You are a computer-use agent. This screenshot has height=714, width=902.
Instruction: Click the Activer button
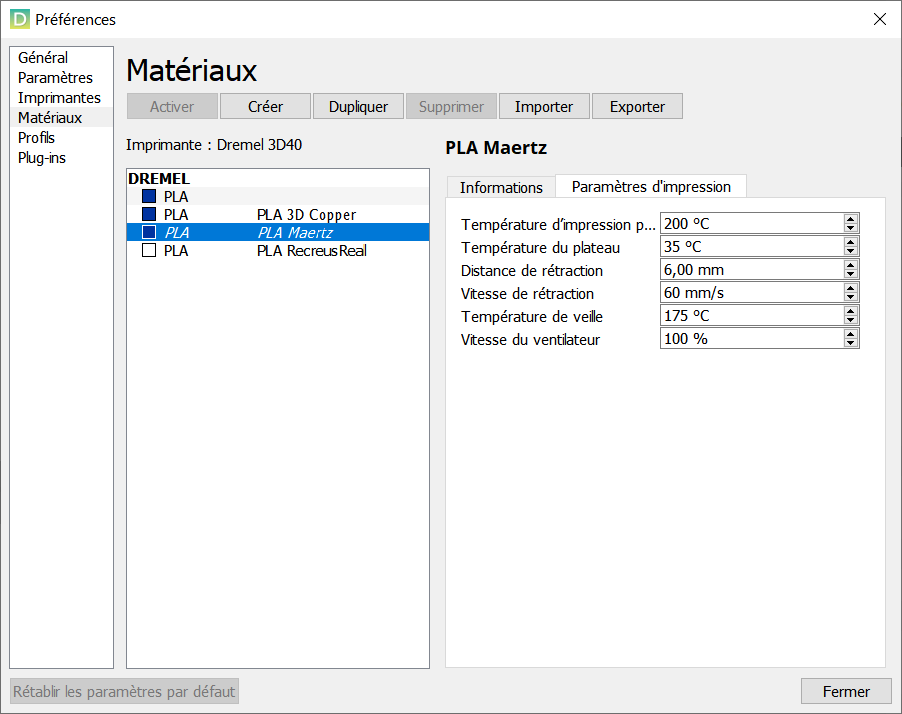tap(172, 106)
